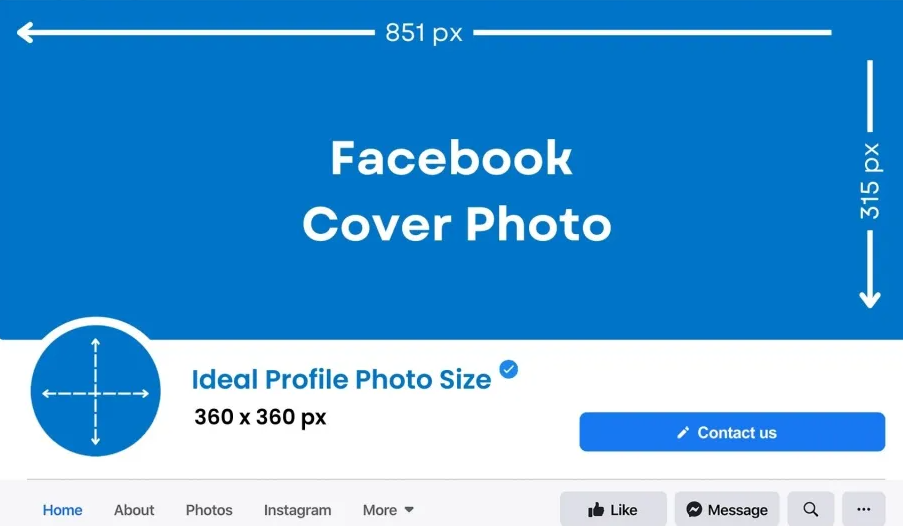Select the Instagram tab

(x=297, y=510)
